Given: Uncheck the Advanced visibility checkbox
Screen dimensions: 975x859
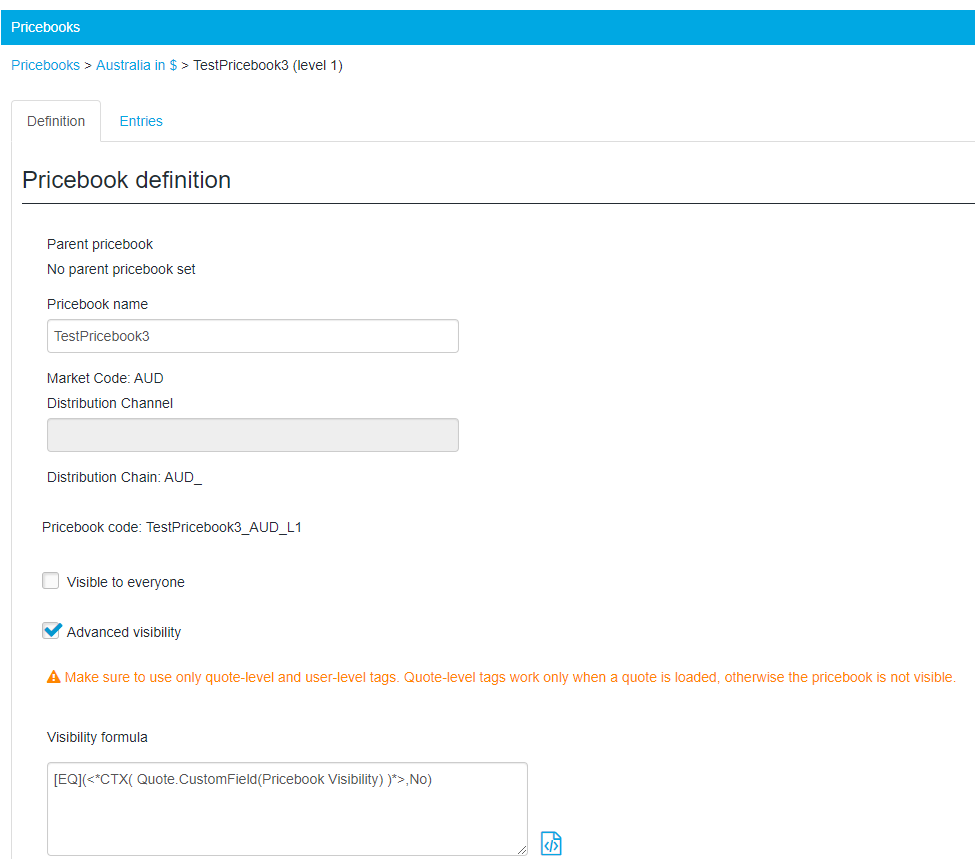Looking at the screenshot, I should pyautogui.click(x=52, y=630).
